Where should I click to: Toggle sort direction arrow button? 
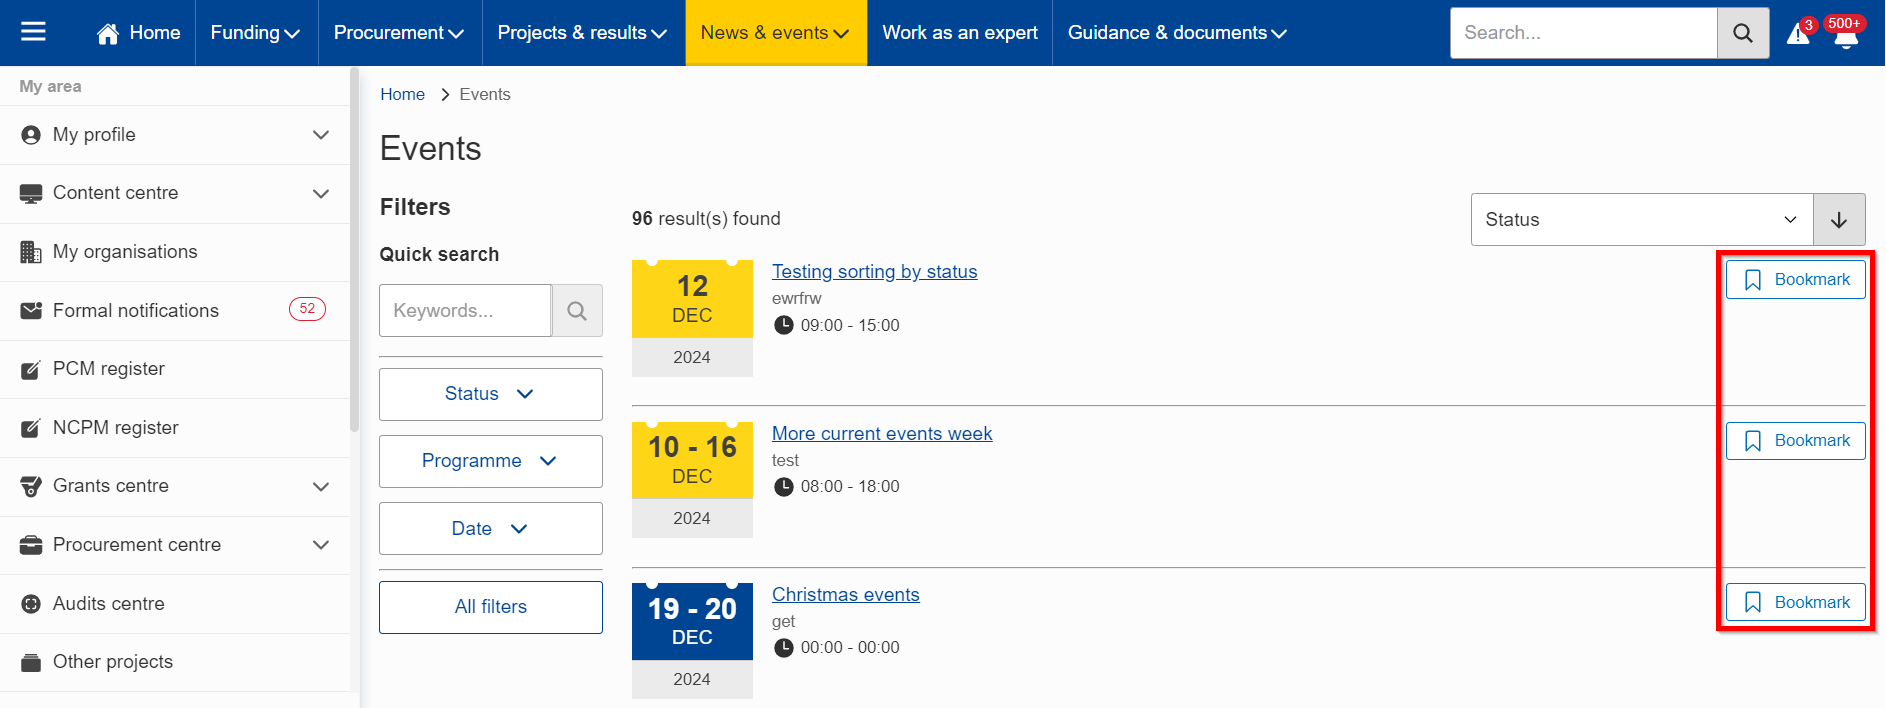[x=1839, y=220]
